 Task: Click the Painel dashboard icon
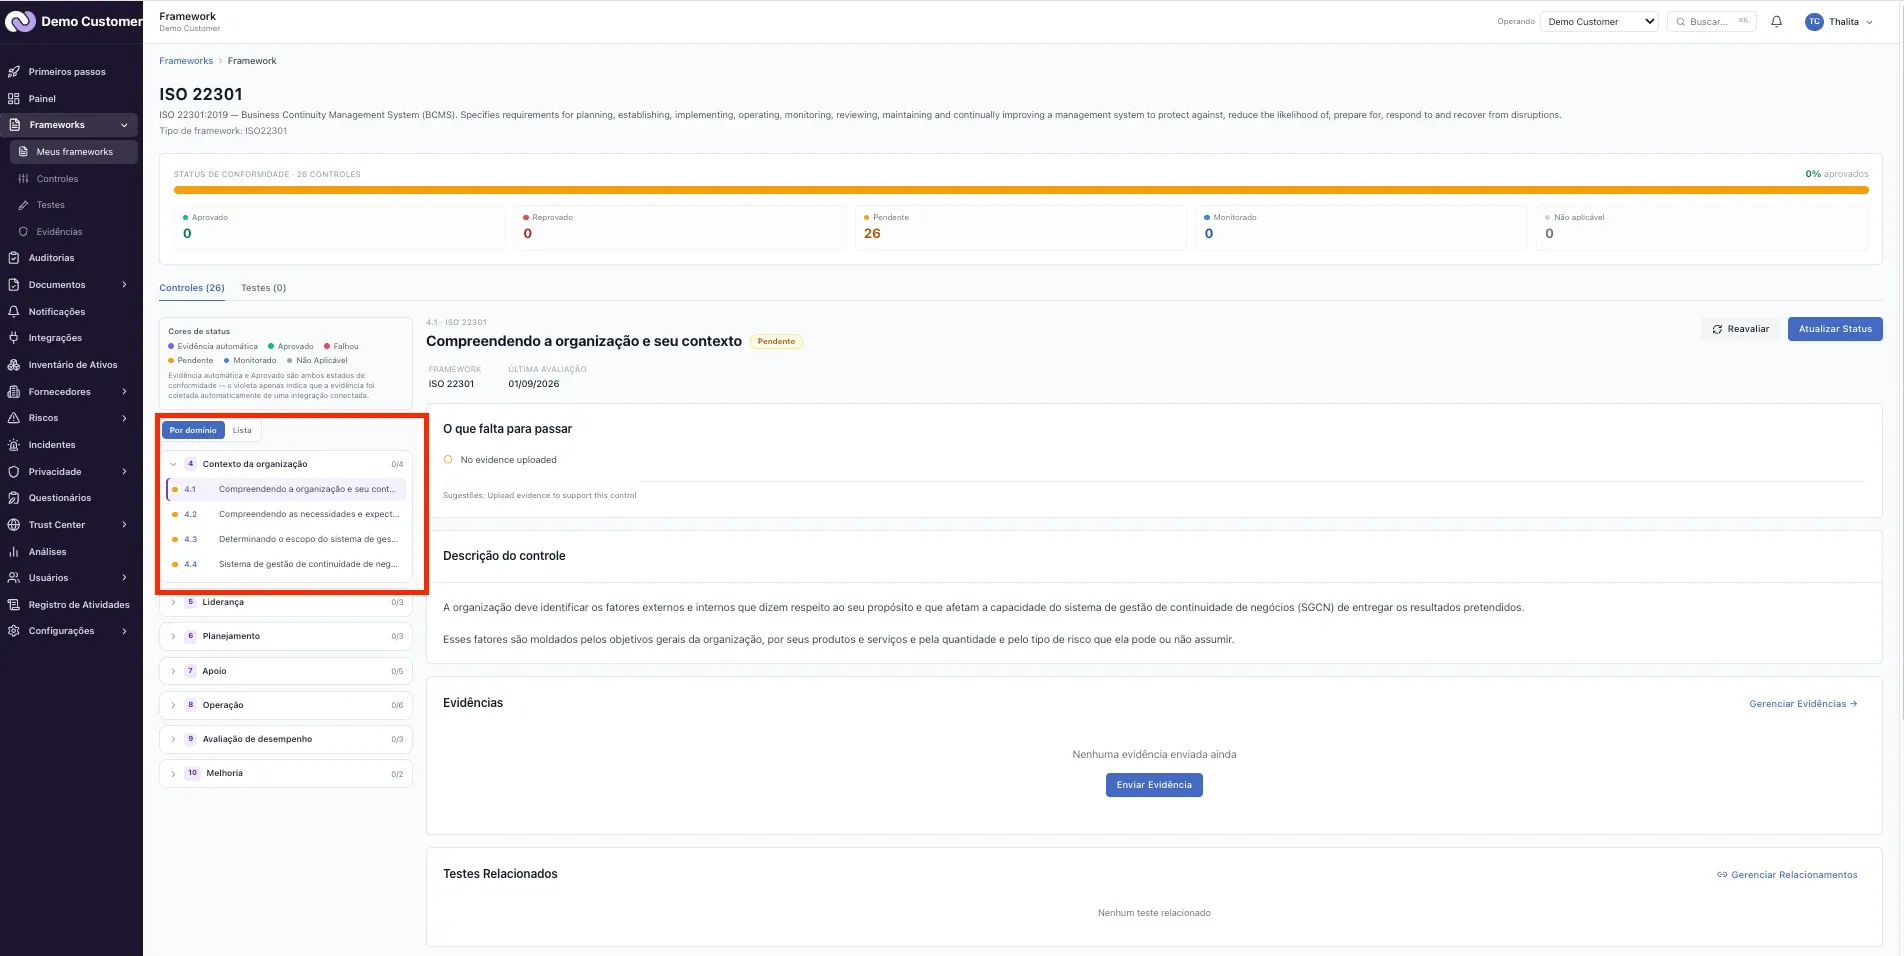(x=14, y=99)
